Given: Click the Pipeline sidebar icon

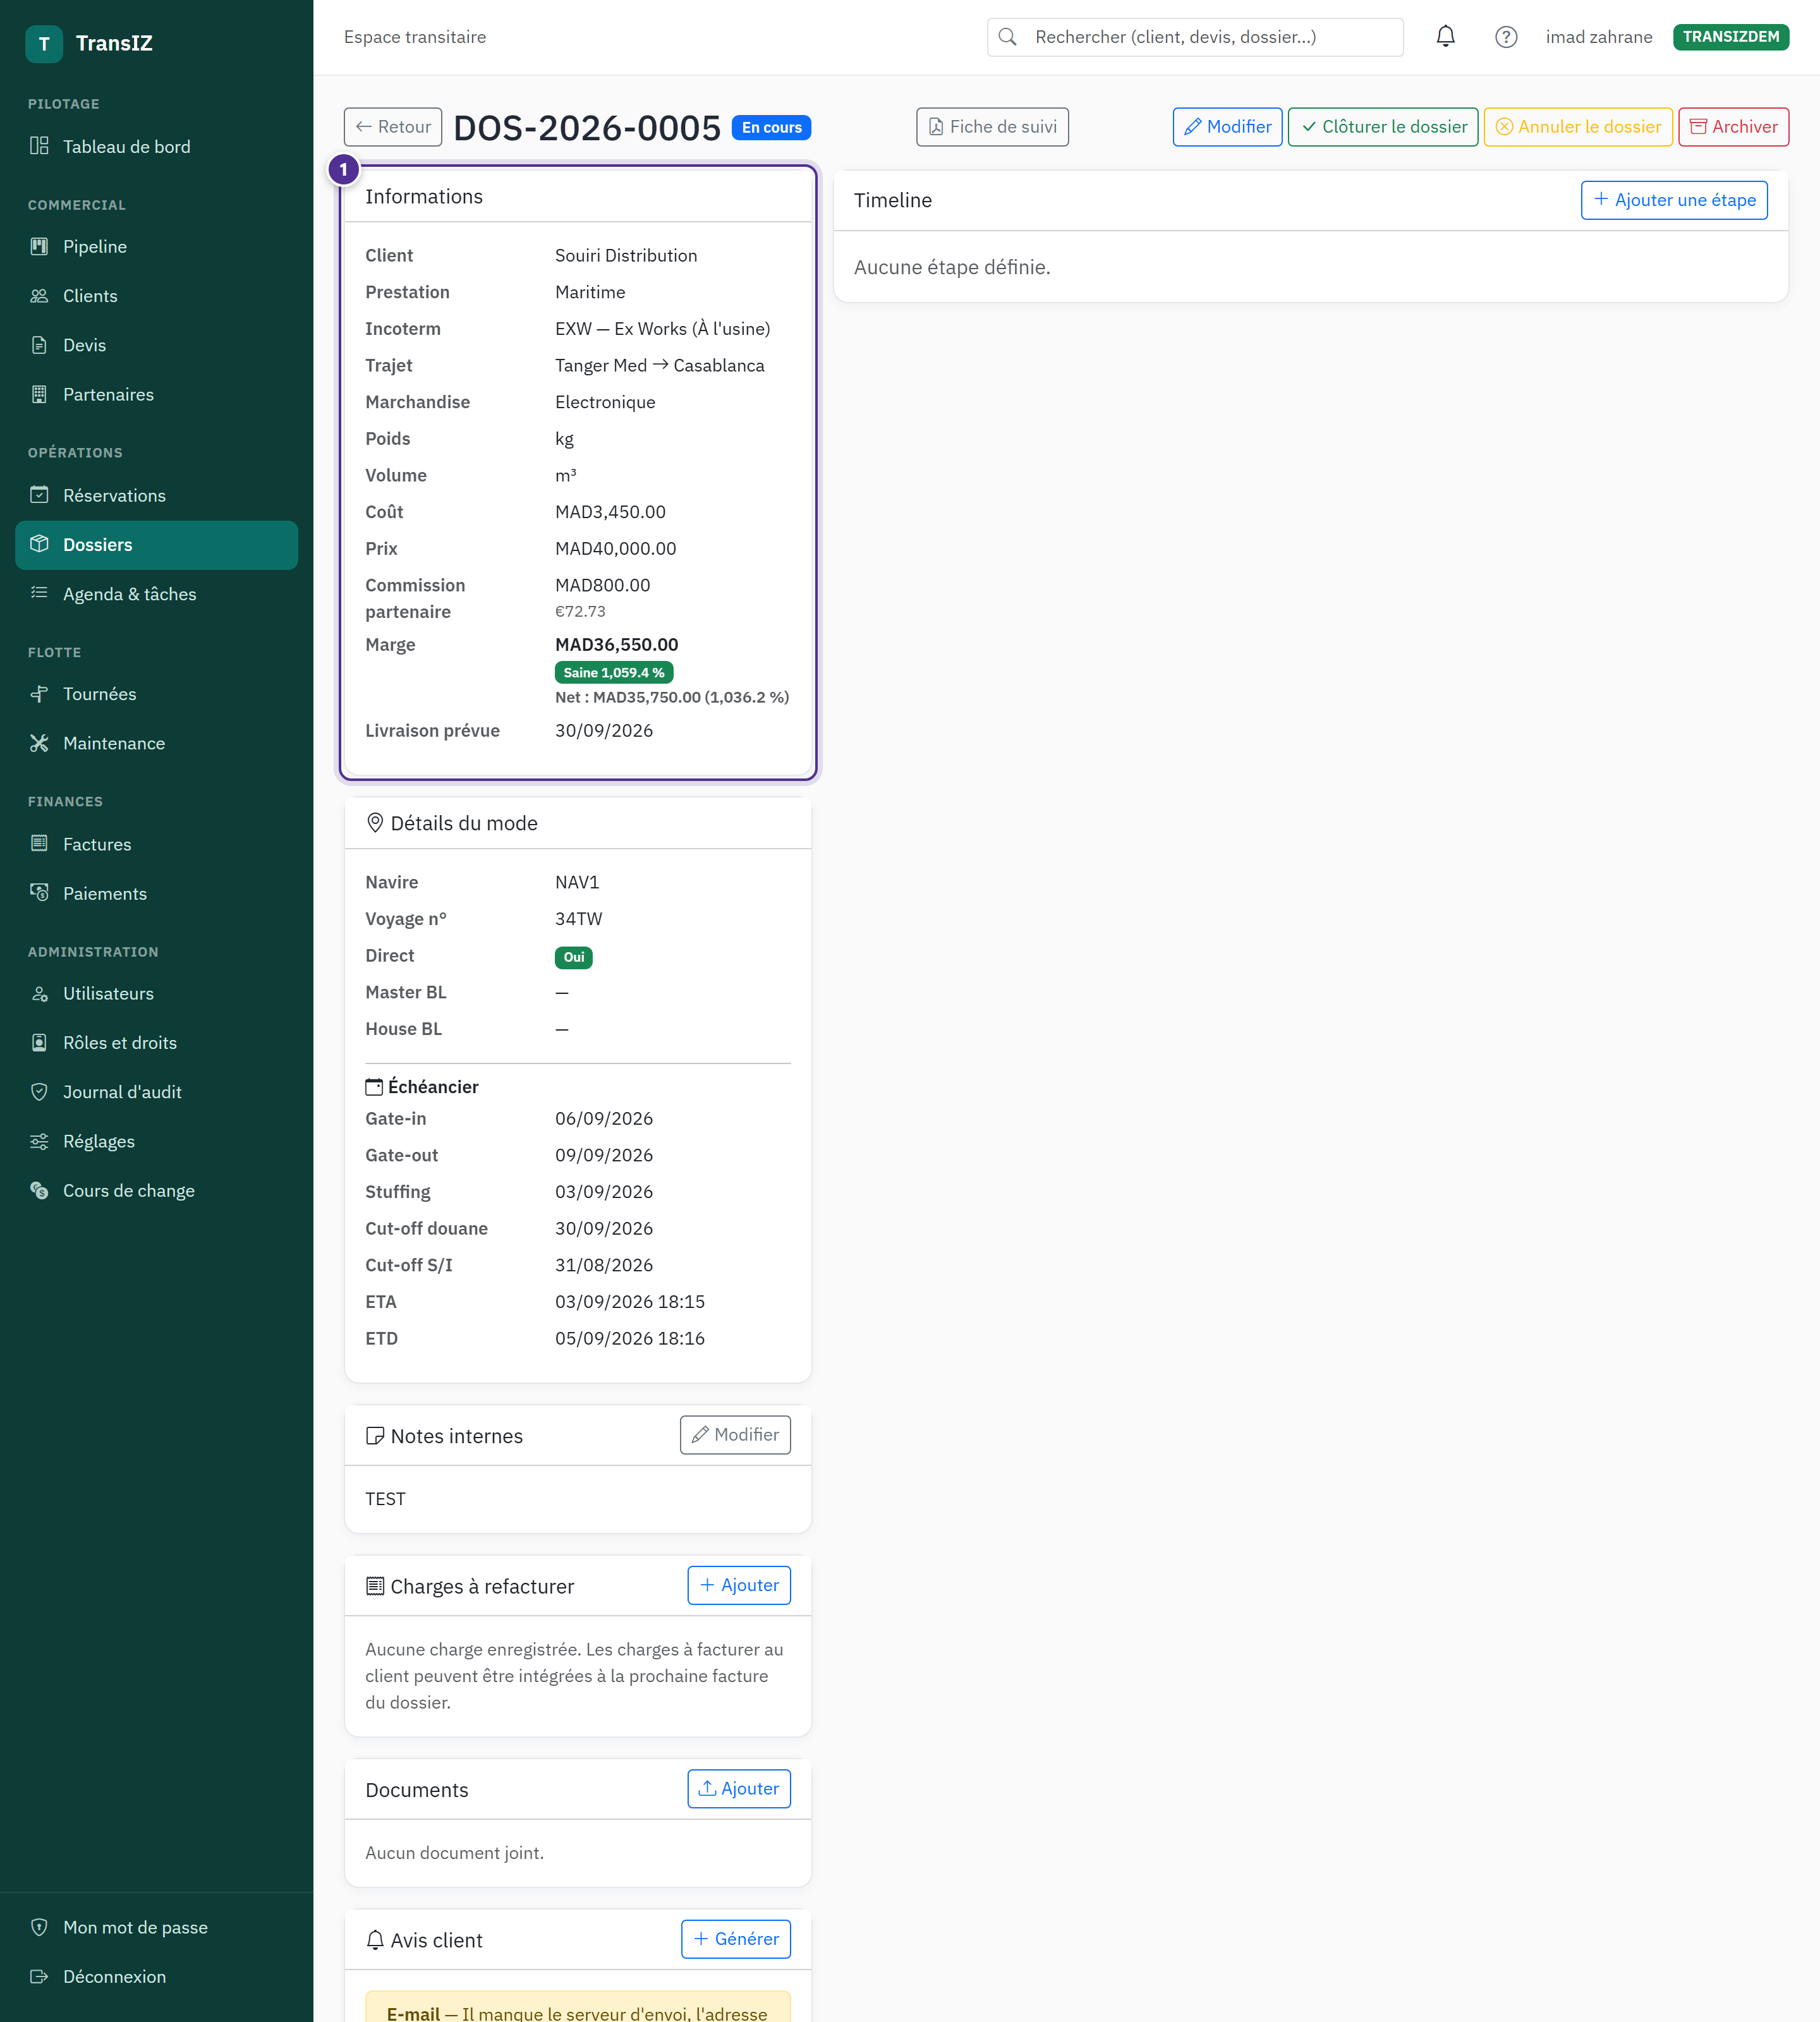Looking at the screenshot, I should pos(39,246).
